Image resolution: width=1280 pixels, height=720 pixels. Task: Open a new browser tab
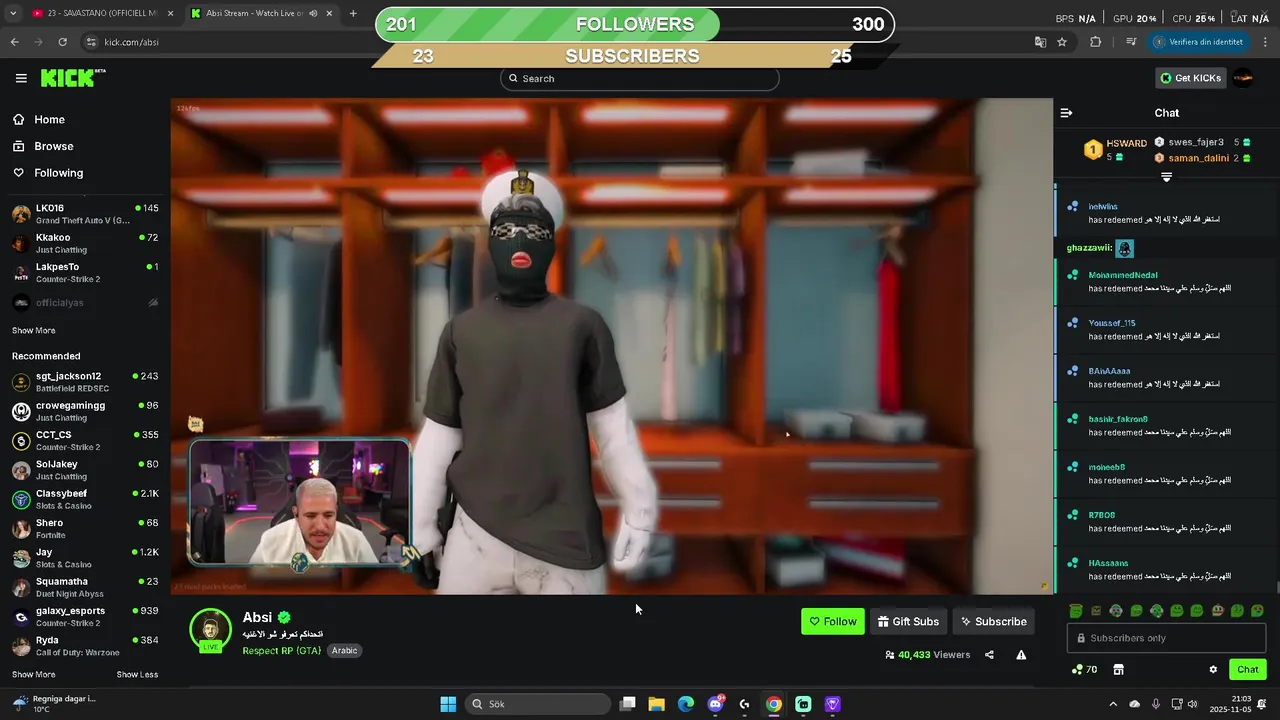click(x=353, y=13)
